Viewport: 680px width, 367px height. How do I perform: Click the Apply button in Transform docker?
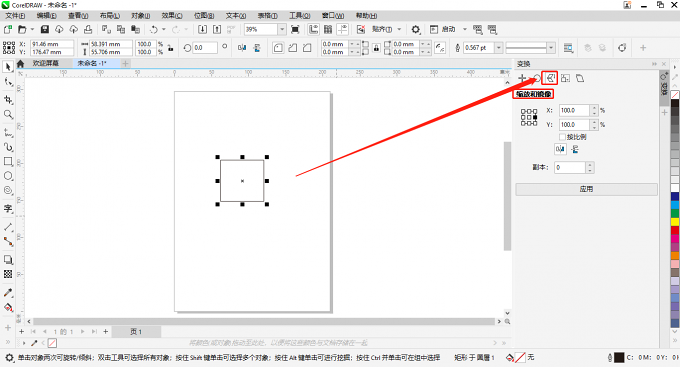(x=586, y=189)
